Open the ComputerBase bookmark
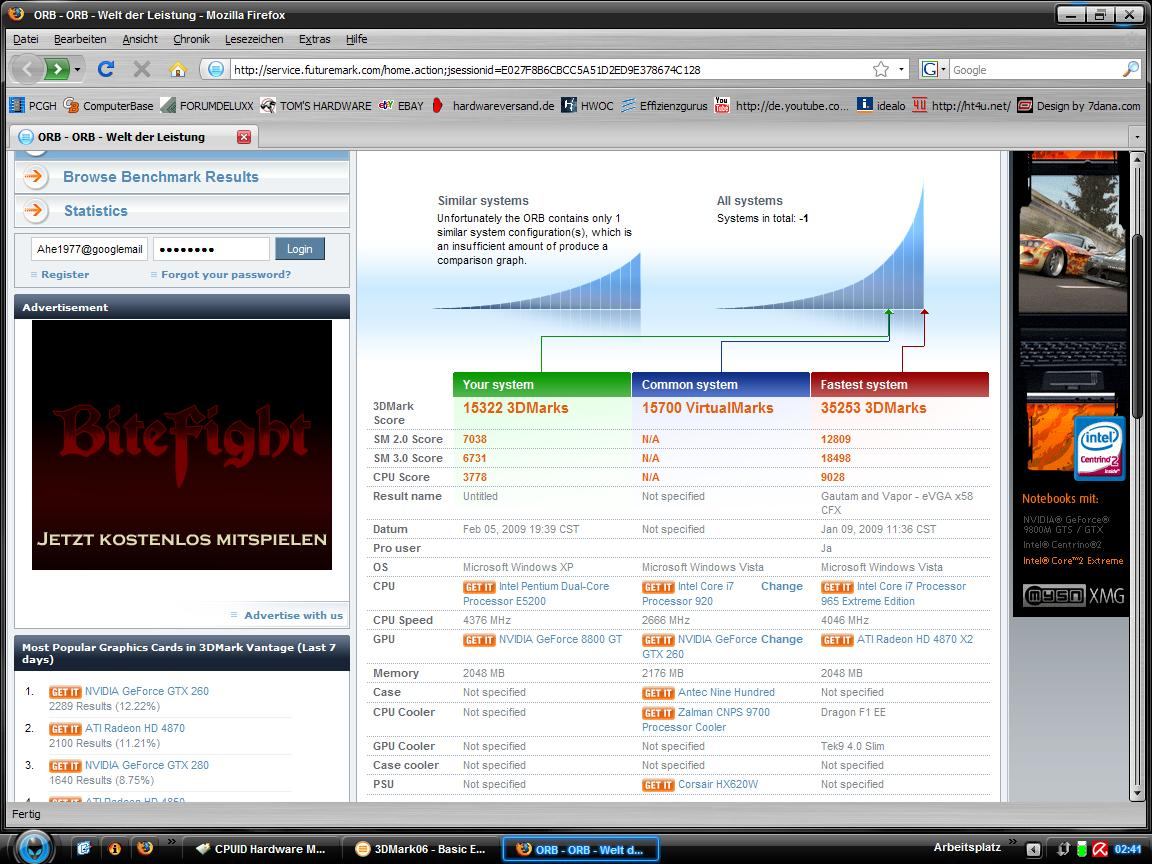Image resolution: width=1152 pixels, height=864 pixels. point(109,106)
